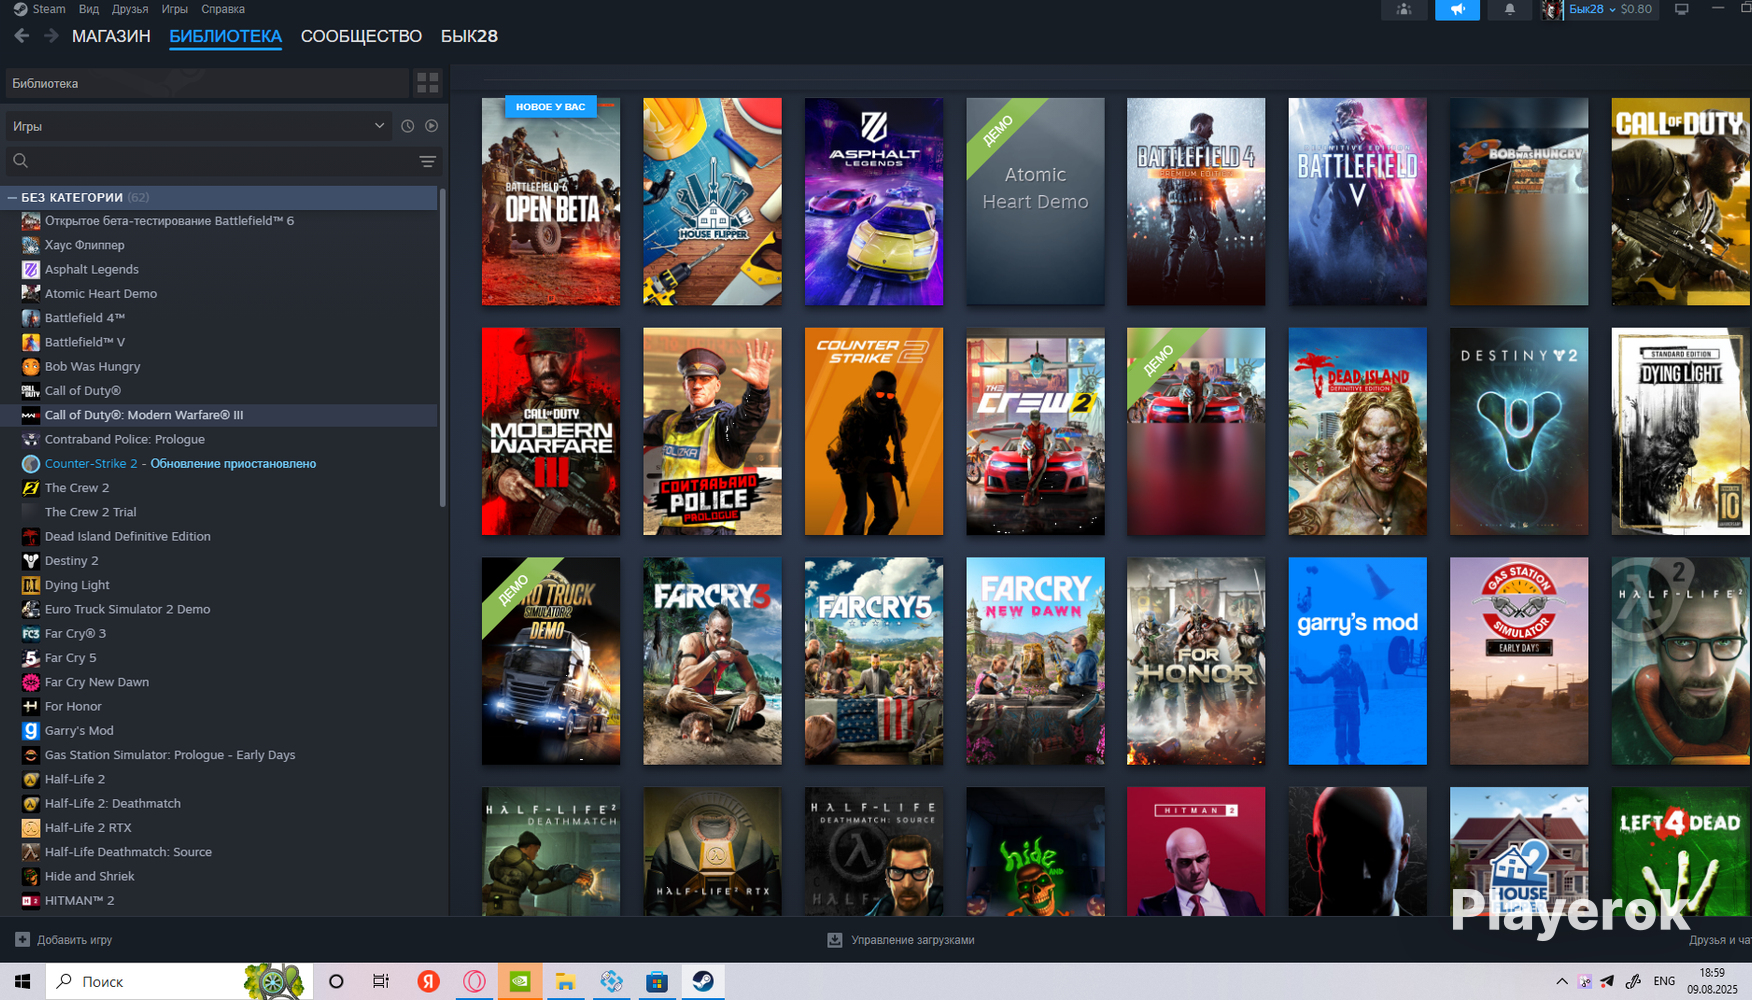
Task: Open the Бык28 account dropdown
Action: [x=1592, y=9]
